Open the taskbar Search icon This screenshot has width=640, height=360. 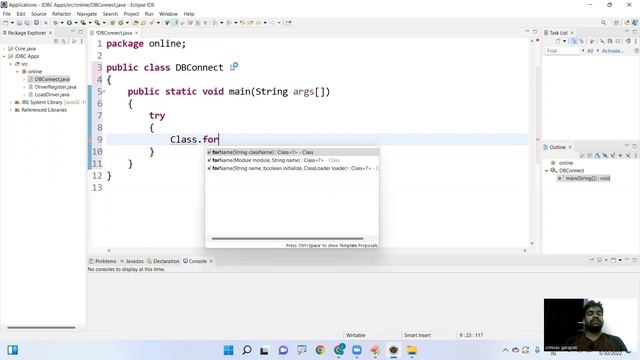(247, 350)
